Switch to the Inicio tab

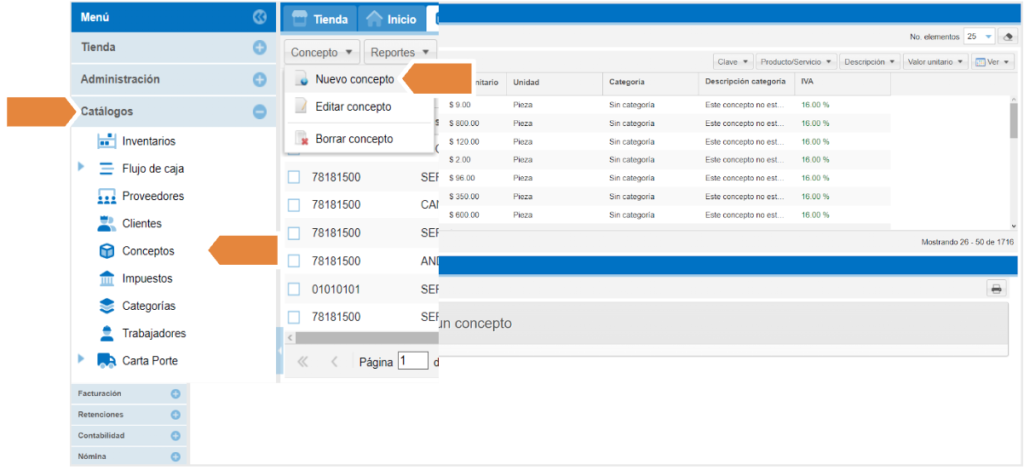pos(391,19)
